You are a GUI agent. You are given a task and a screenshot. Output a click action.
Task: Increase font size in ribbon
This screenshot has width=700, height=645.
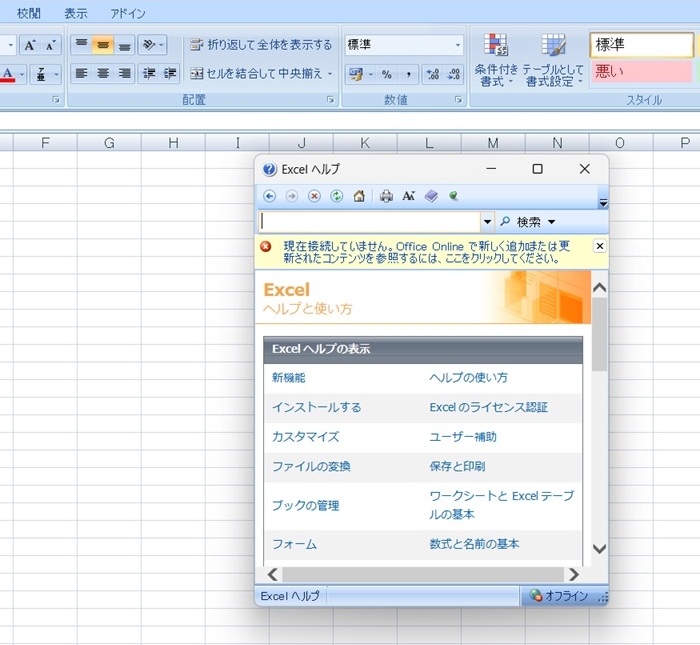[x=30, y=45]
